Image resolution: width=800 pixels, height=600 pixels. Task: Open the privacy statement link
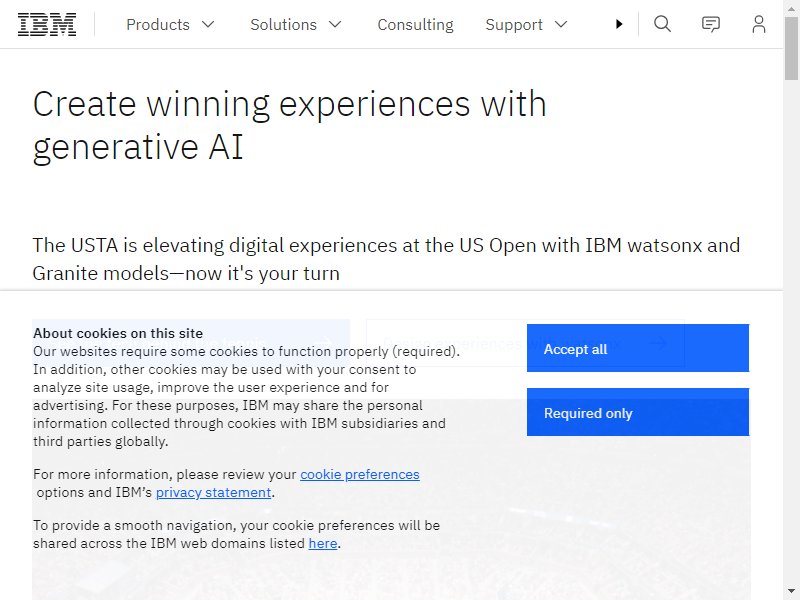pos(213,492)
